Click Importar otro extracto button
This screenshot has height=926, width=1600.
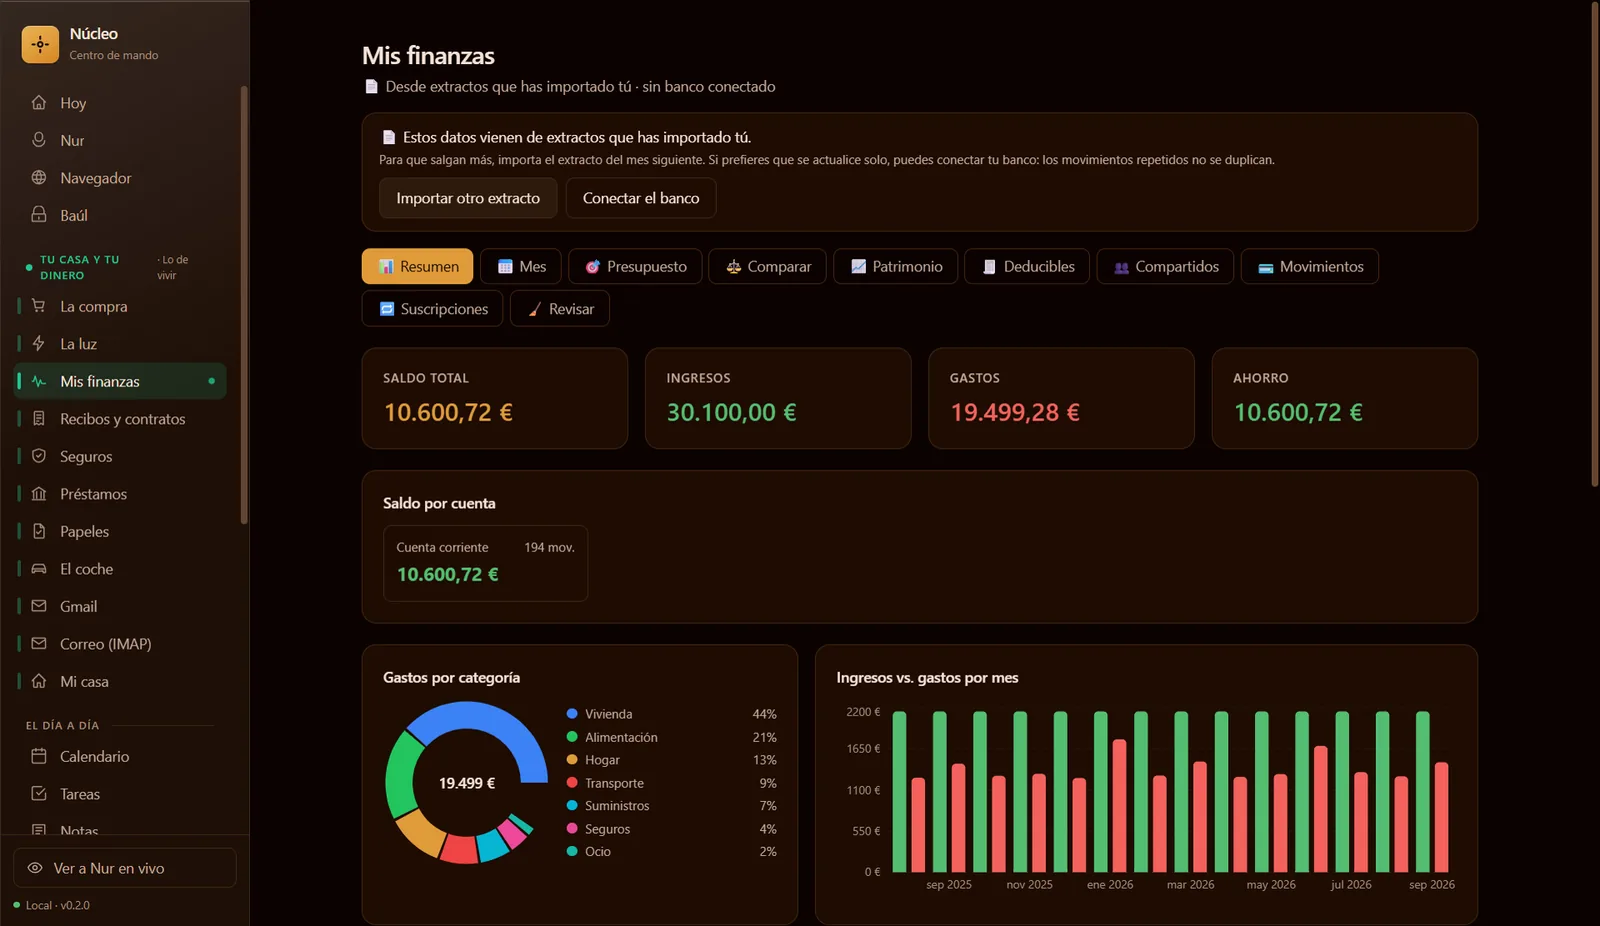tap(468, 198)
